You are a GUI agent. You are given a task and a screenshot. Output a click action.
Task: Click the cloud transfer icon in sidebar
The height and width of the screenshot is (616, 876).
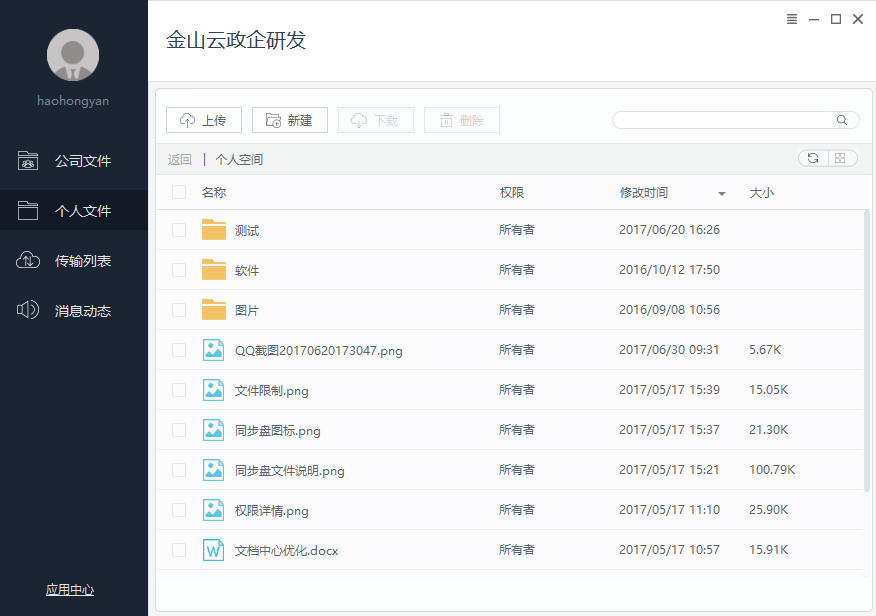[27, 260]
